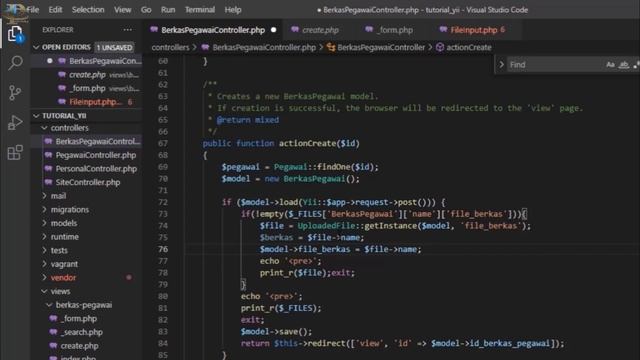
Task: Expand the mail folder
Action: point(44,196)
